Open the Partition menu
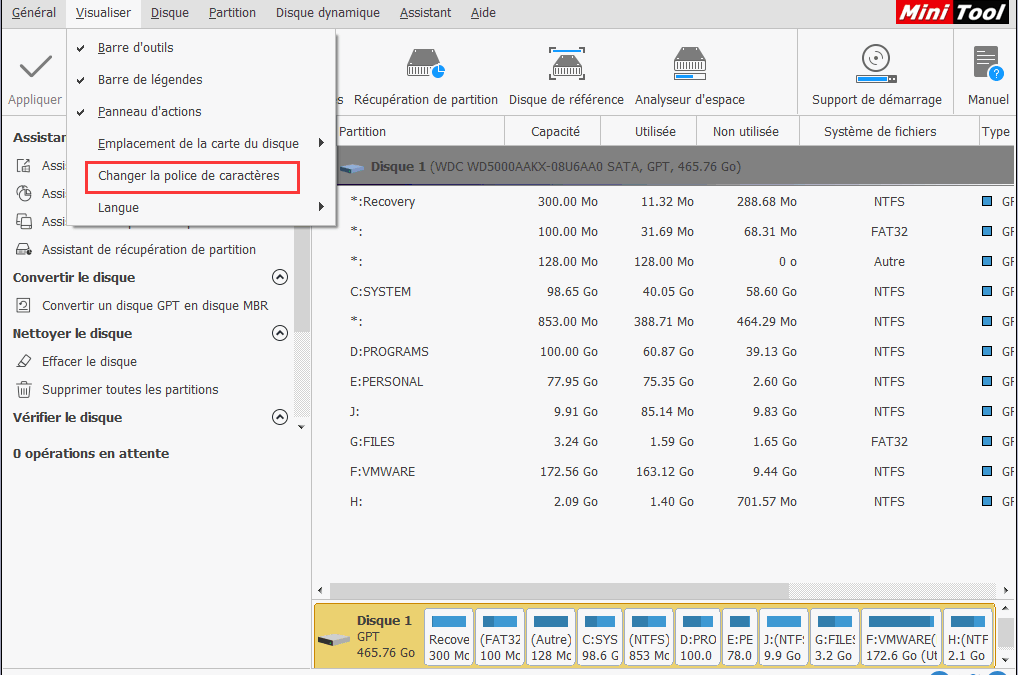 coord(232,13)
